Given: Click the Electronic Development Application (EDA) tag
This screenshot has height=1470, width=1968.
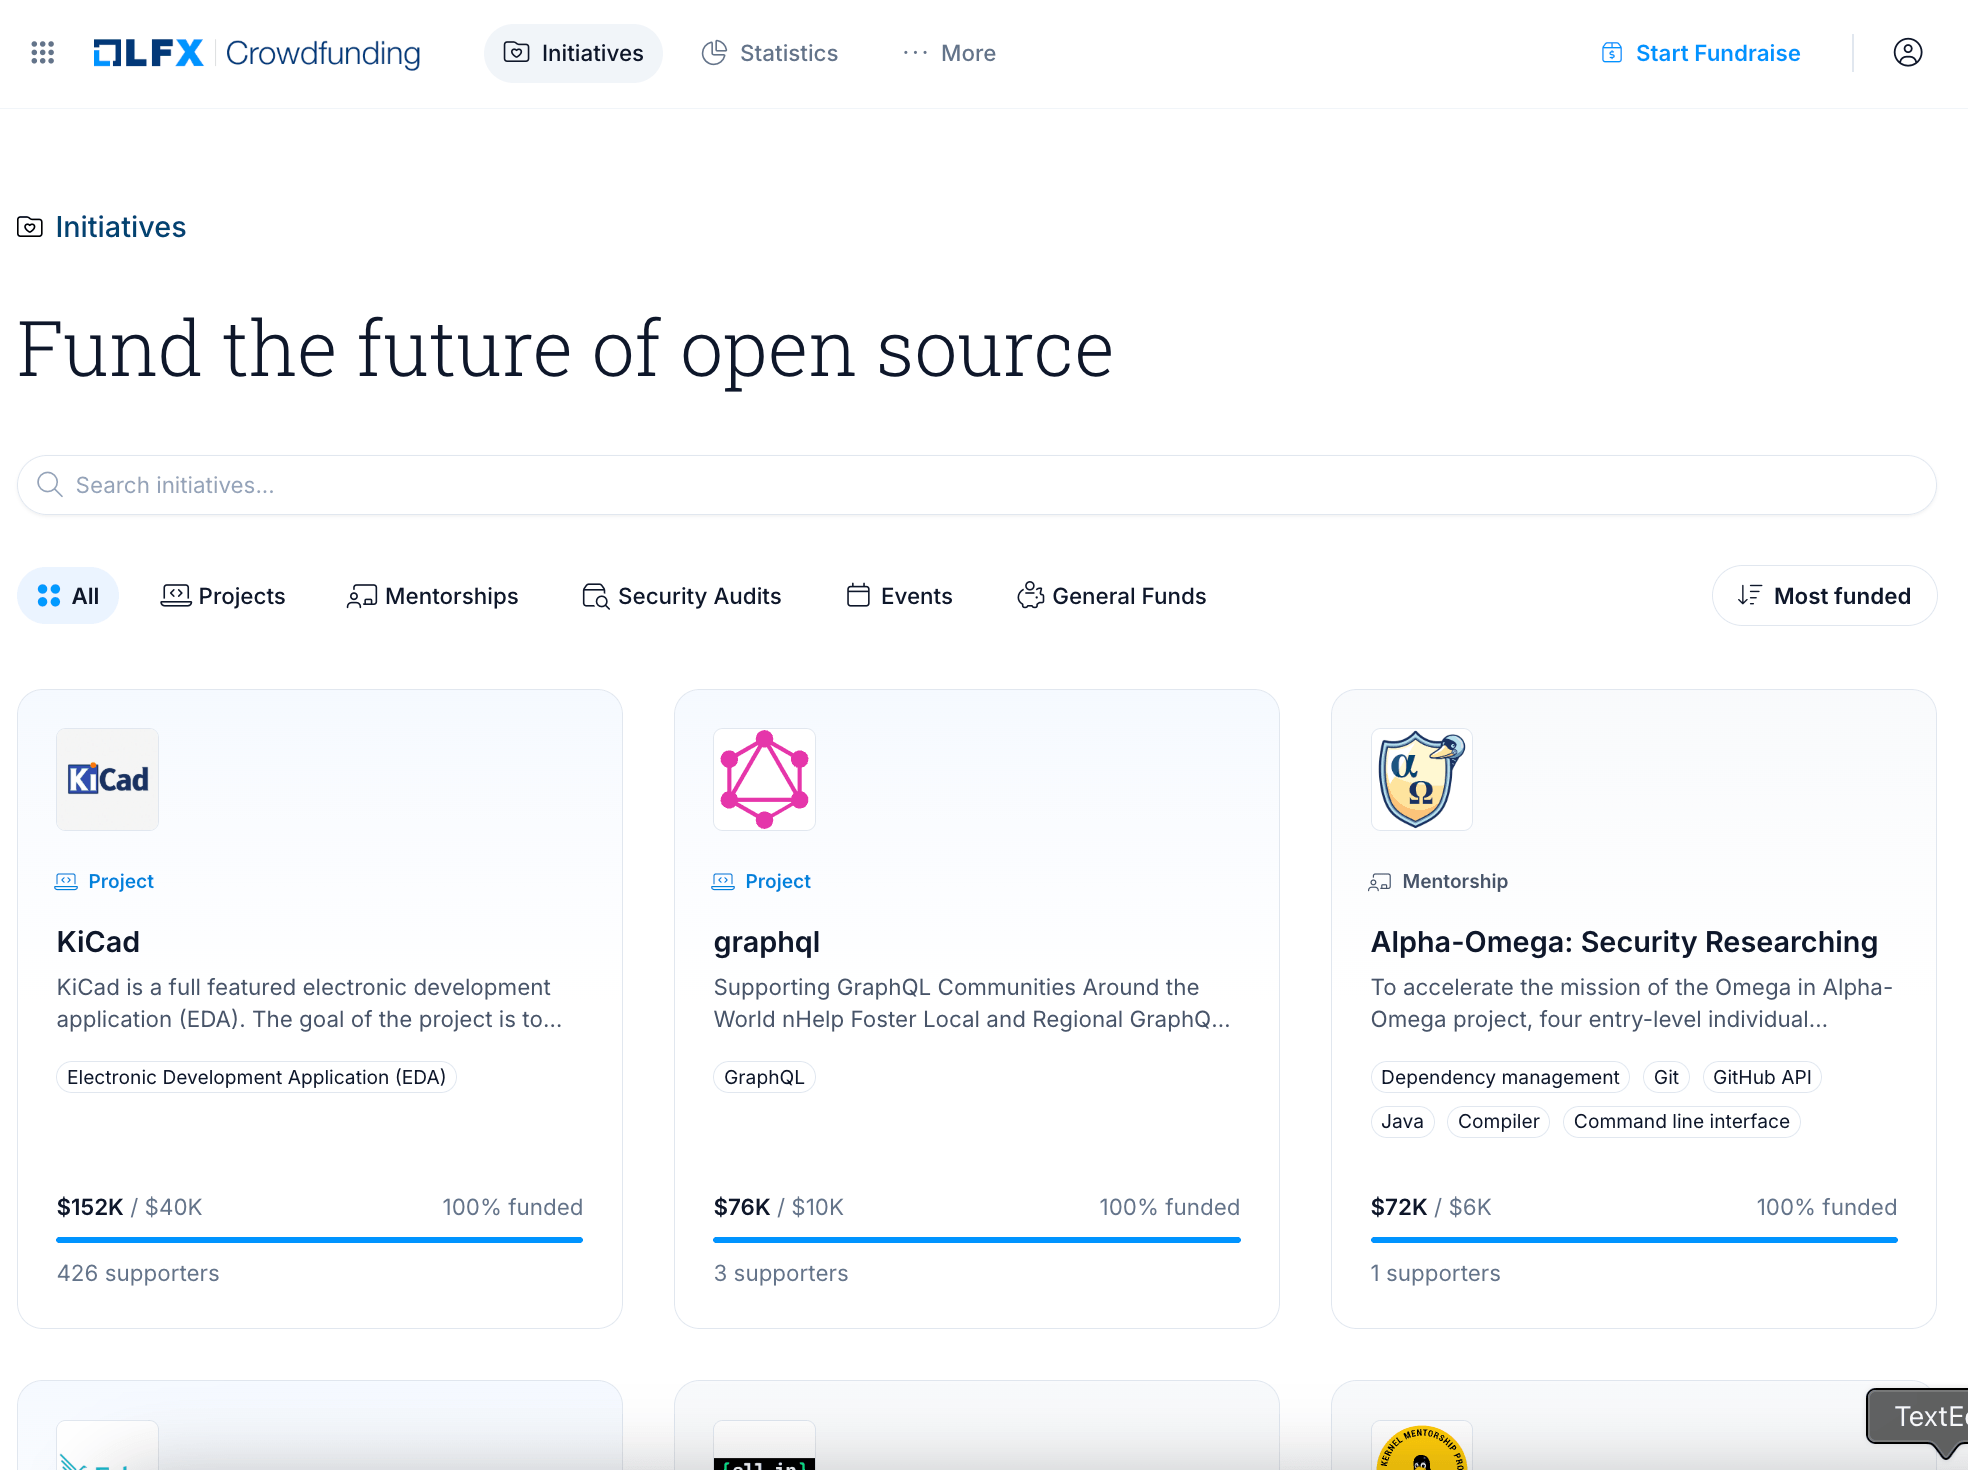Looking at the screenshot, I should pos(256,1077).
